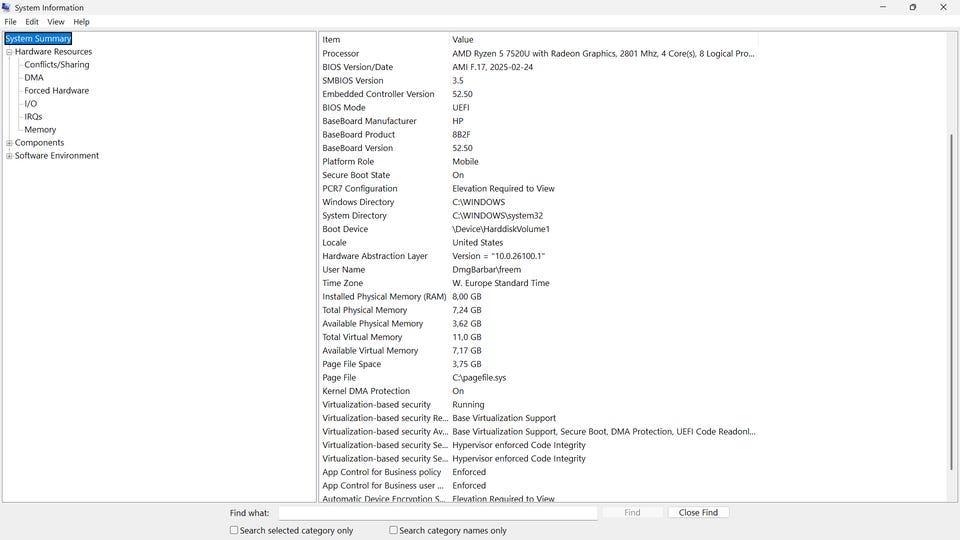Select Hardware Resources tree item
Image resolution: width=960 pixels, height=540 pixels.
pos(53,51)
